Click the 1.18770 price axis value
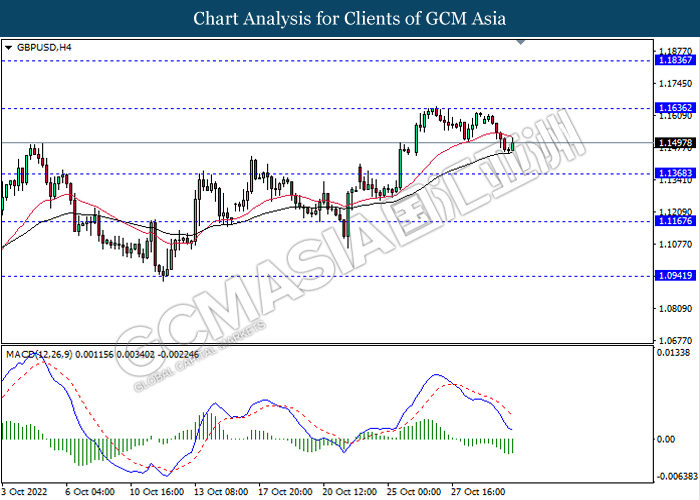The image size is (700, 500). [675, 51]
